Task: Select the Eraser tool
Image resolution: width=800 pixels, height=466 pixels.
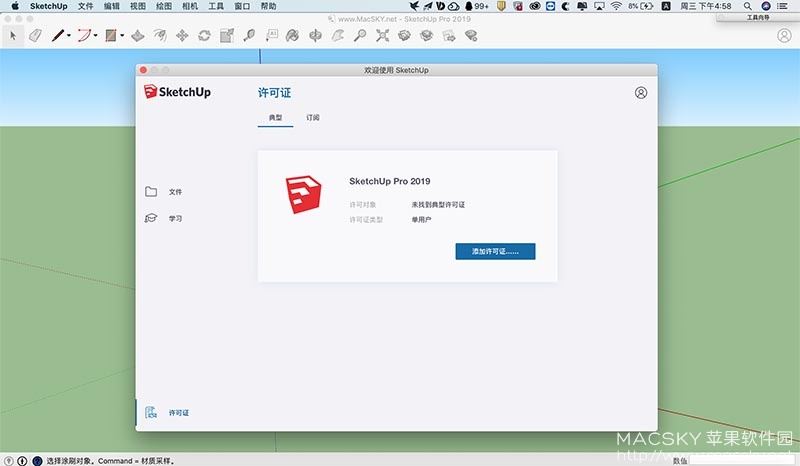Action: point(35,36)
